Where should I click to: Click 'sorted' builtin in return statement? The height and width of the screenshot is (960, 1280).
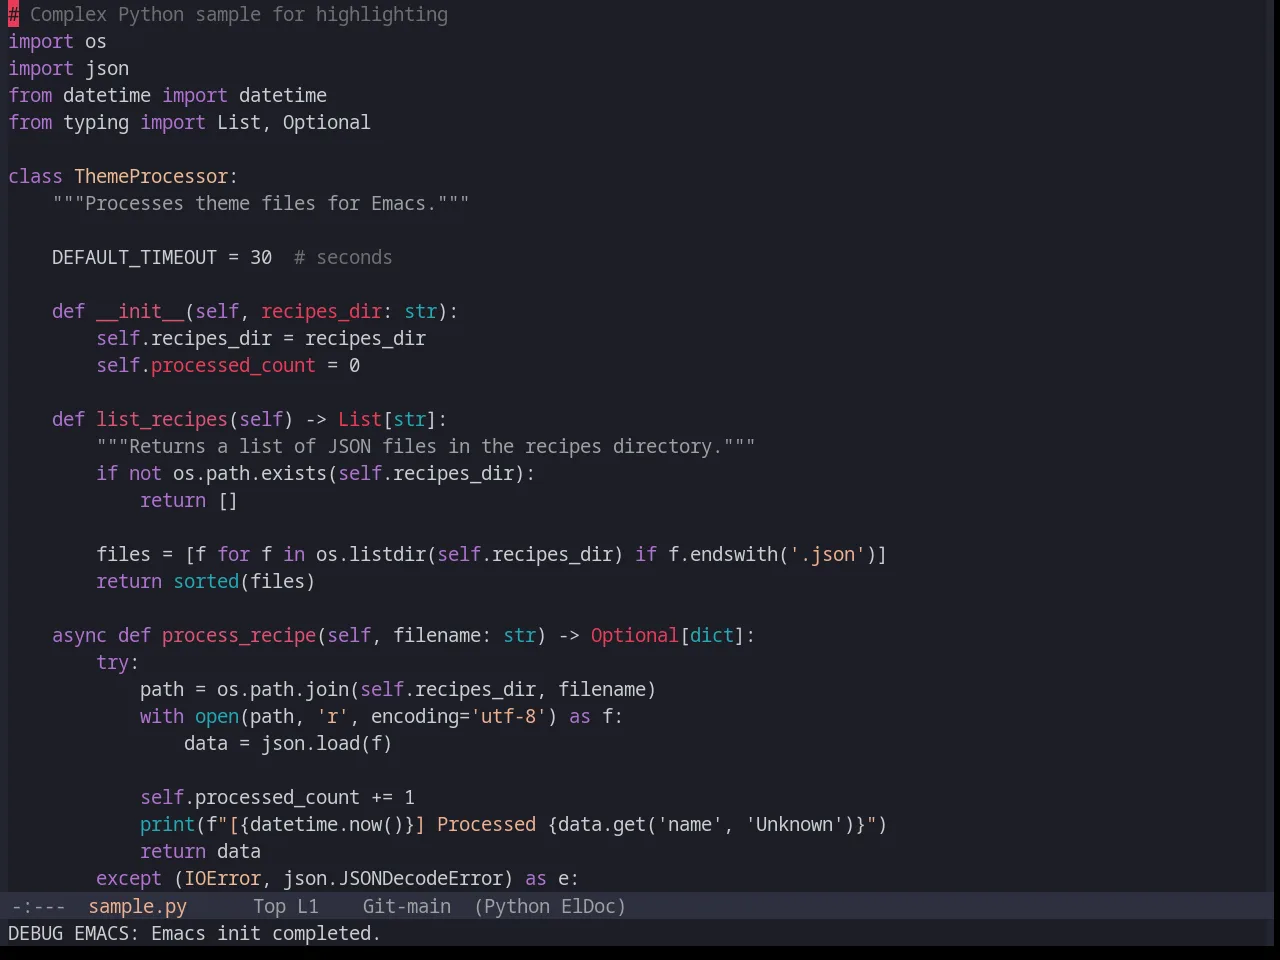point(206,581)
